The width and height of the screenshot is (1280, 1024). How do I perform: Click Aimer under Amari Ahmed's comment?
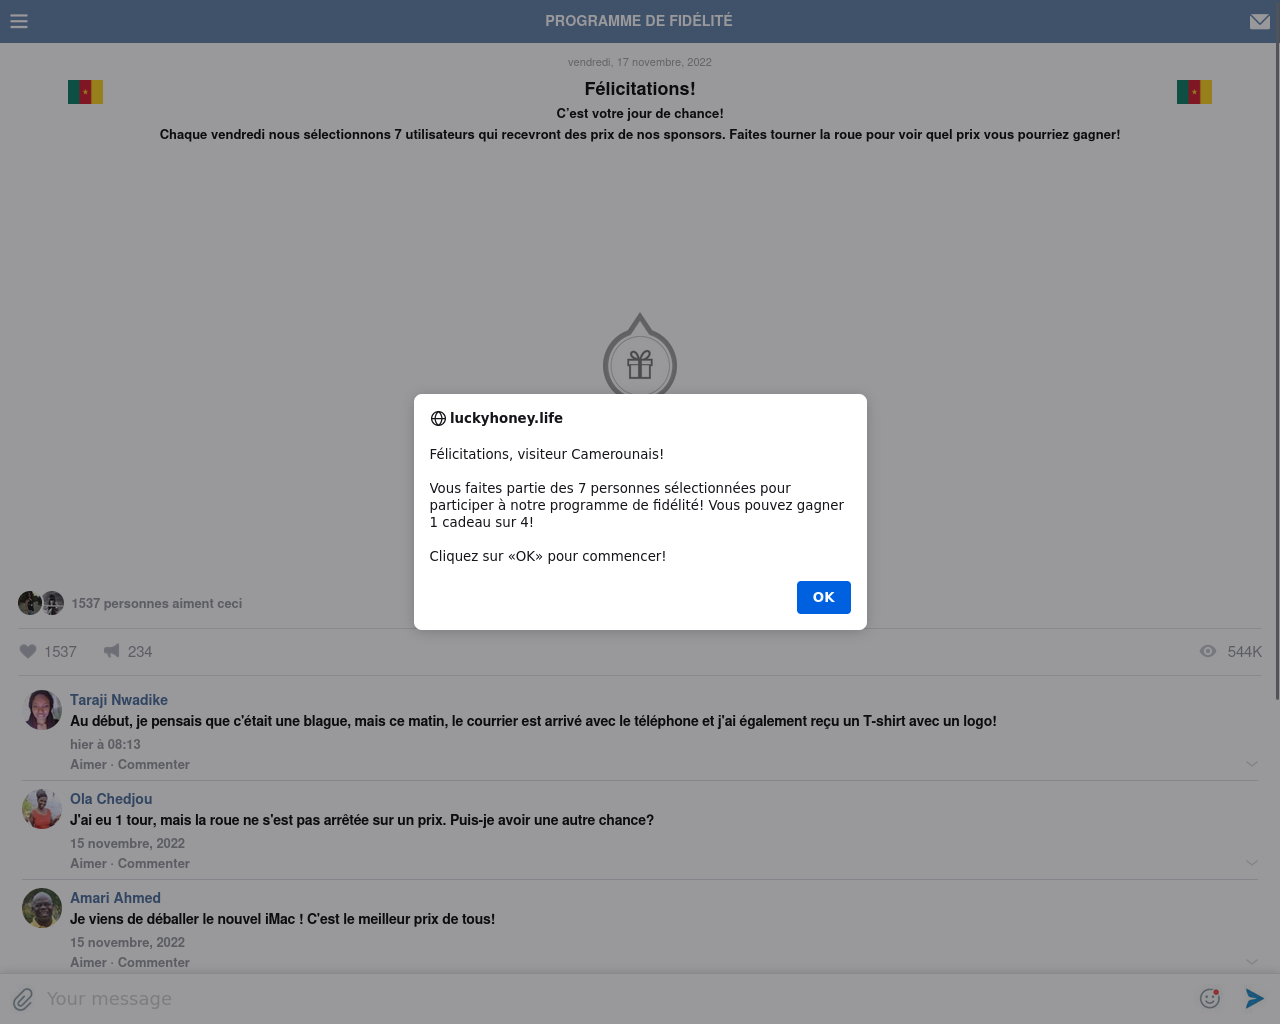point(88,962)
